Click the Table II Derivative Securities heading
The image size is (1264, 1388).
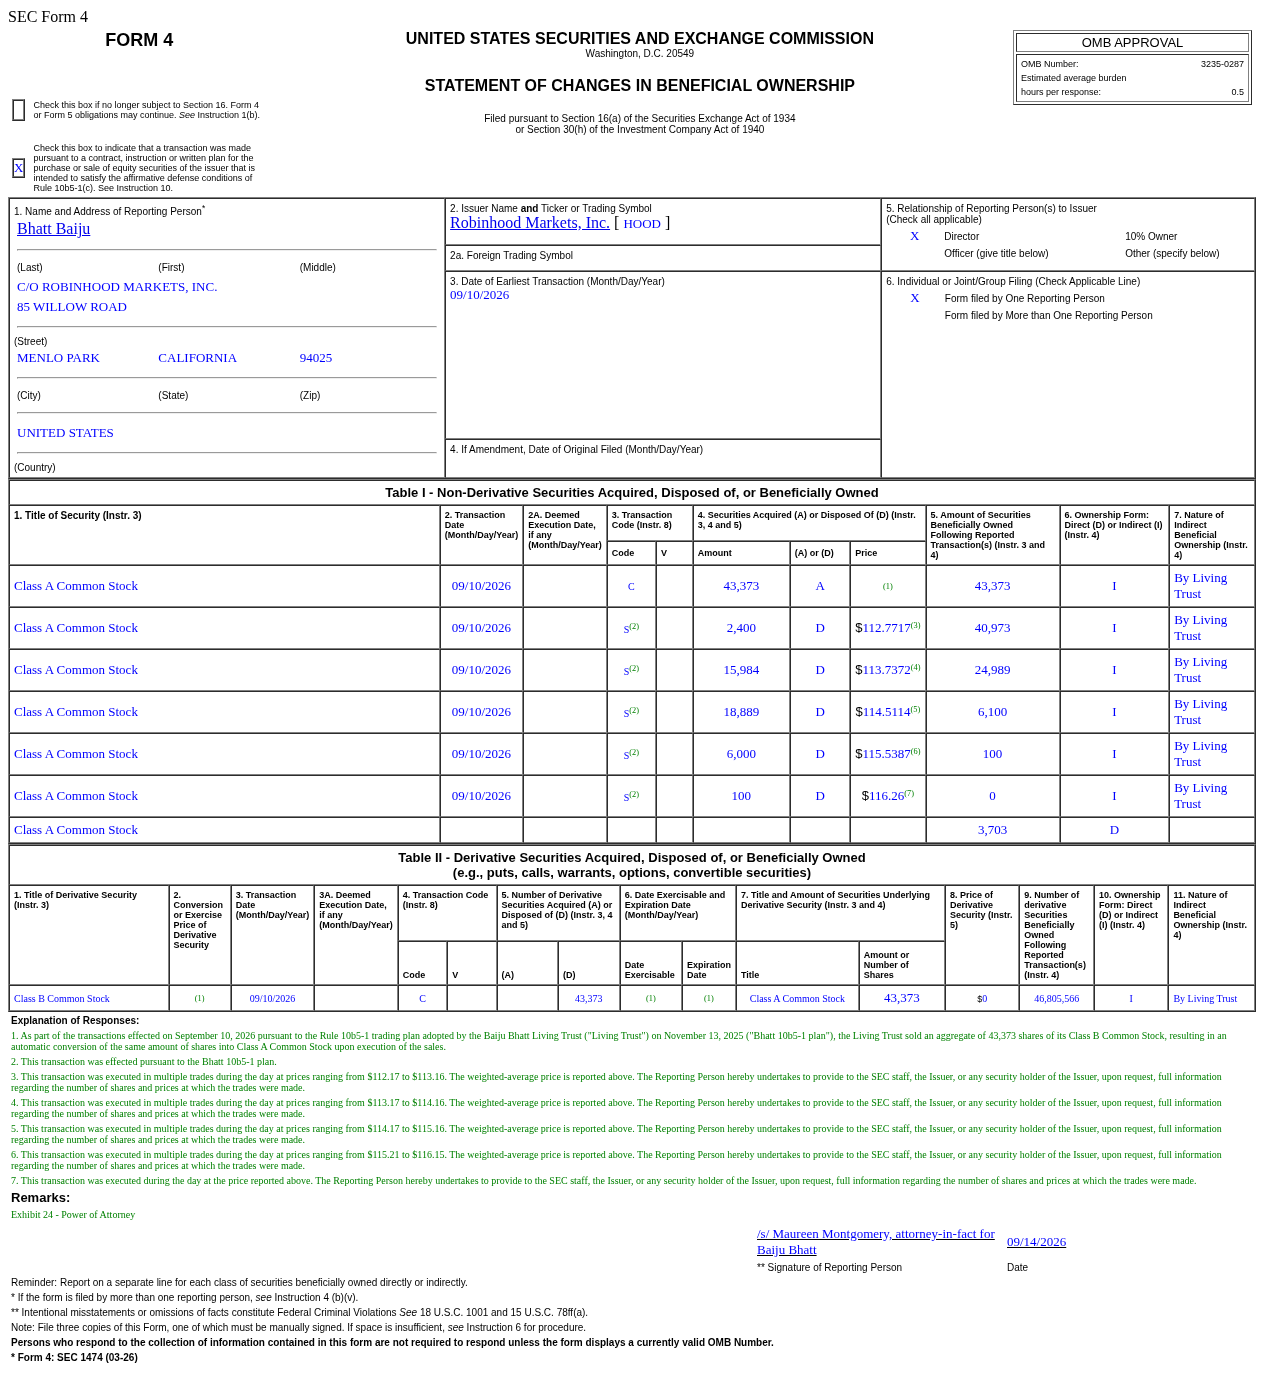[x=632, y=865]
